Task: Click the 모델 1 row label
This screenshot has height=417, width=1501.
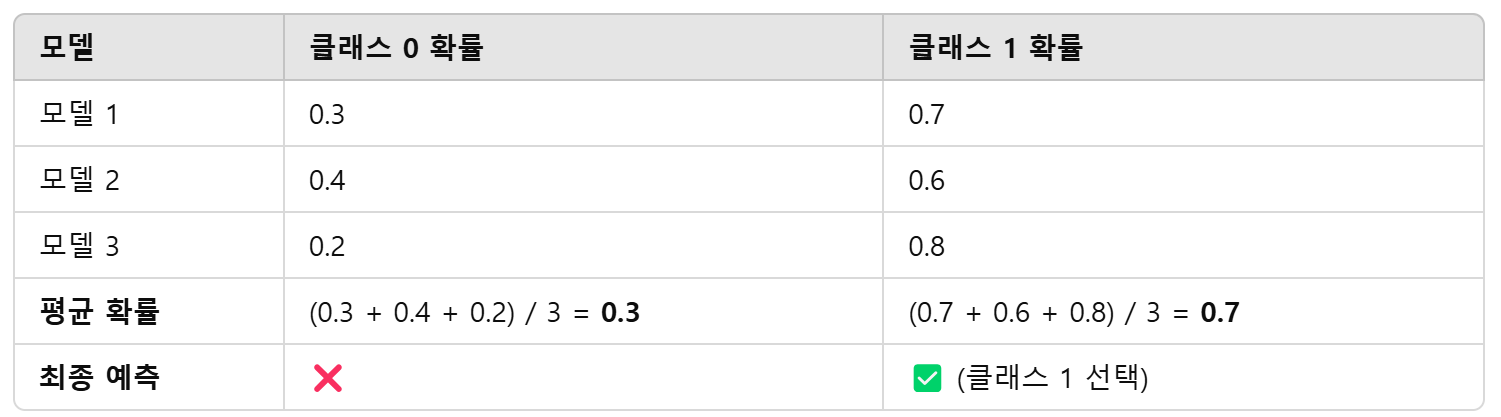Action: [79, 114]
